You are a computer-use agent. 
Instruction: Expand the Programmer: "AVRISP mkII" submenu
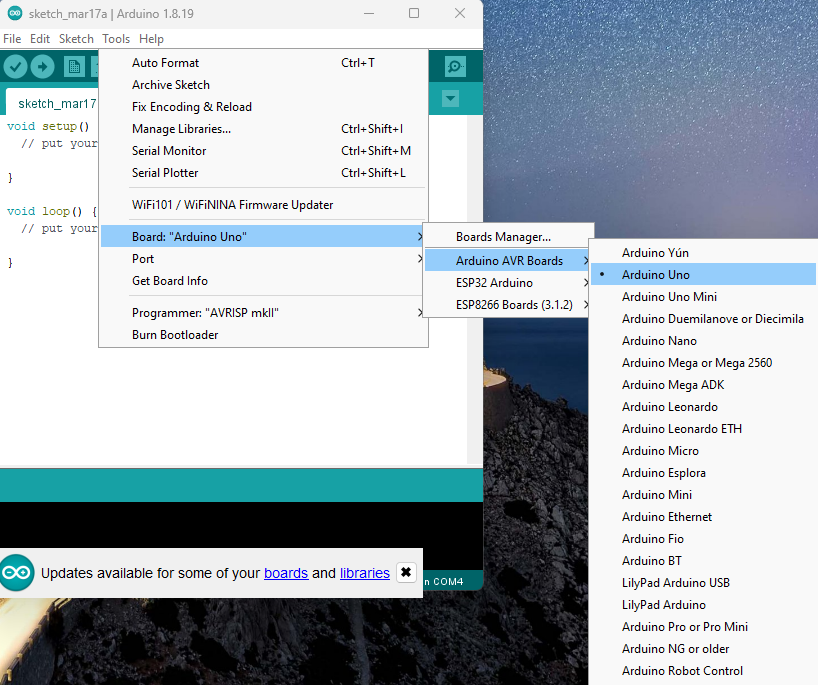[x=263, y=313]
